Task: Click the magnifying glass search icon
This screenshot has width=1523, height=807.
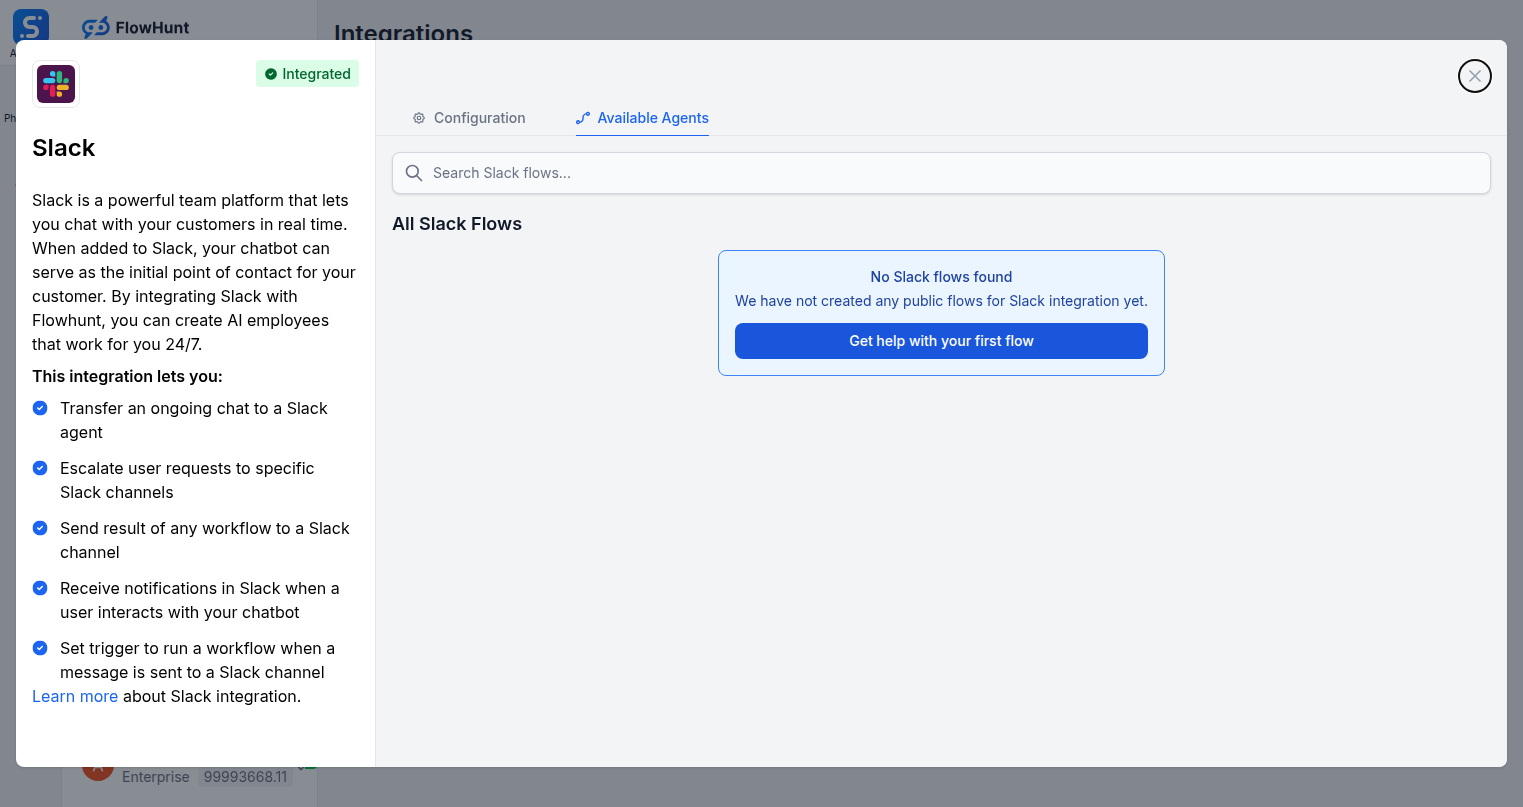Action: click(x=414, y=172)
